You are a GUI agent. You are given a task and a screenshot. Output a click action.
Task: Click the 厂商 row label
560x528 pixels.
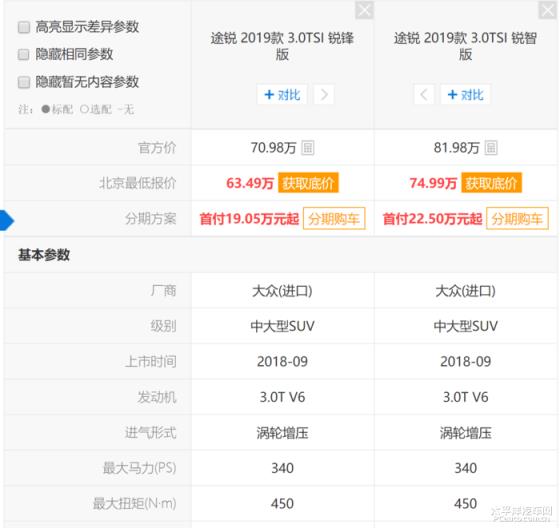pos(164,290)
